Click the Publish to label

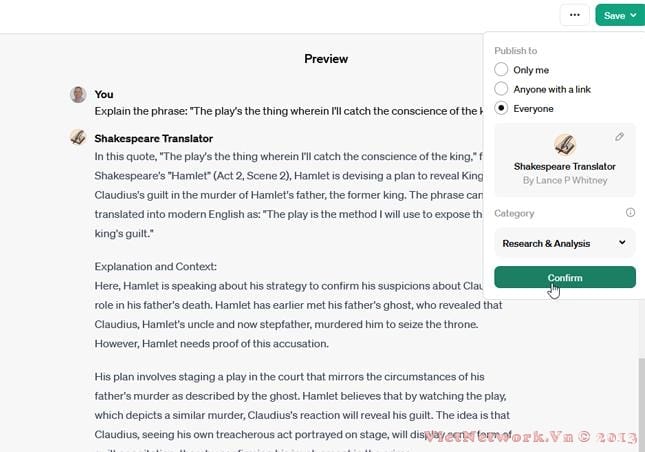(x=516, y=51)
